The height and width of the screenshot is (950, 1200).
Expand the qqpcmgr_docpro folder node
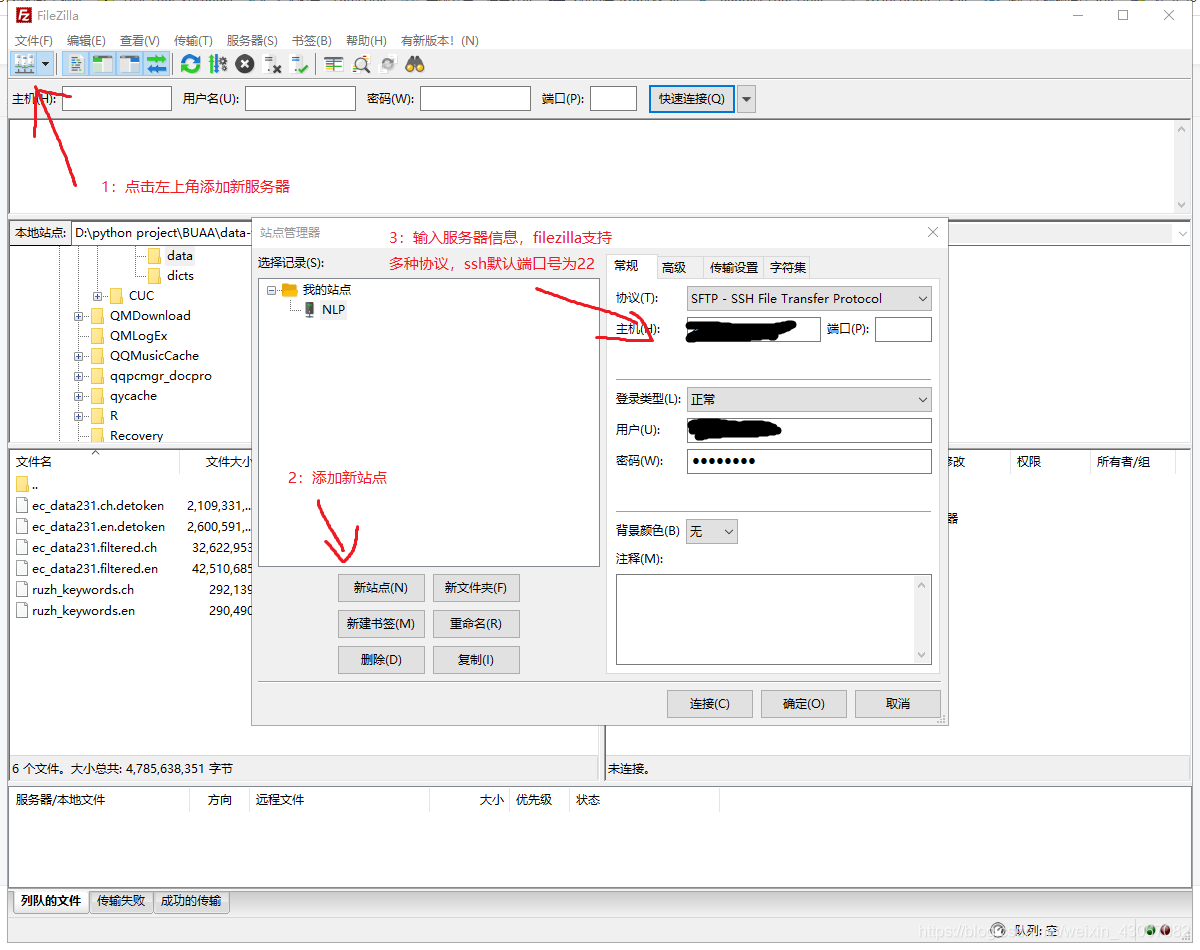pyautogui.click(x=78, y=376)
